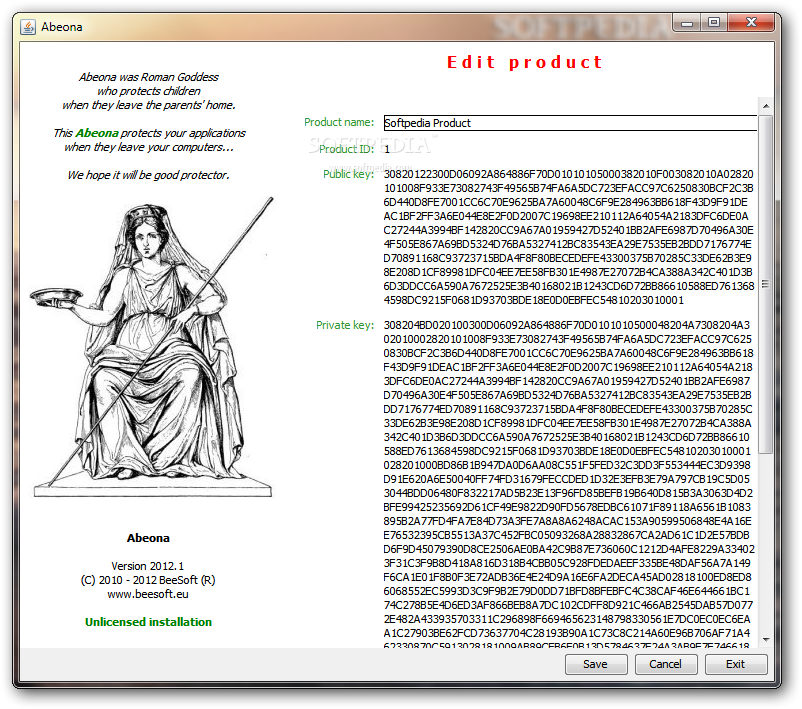Click the bold Abeona title below illustration
802x709 pixels.
tap(148, 538)
